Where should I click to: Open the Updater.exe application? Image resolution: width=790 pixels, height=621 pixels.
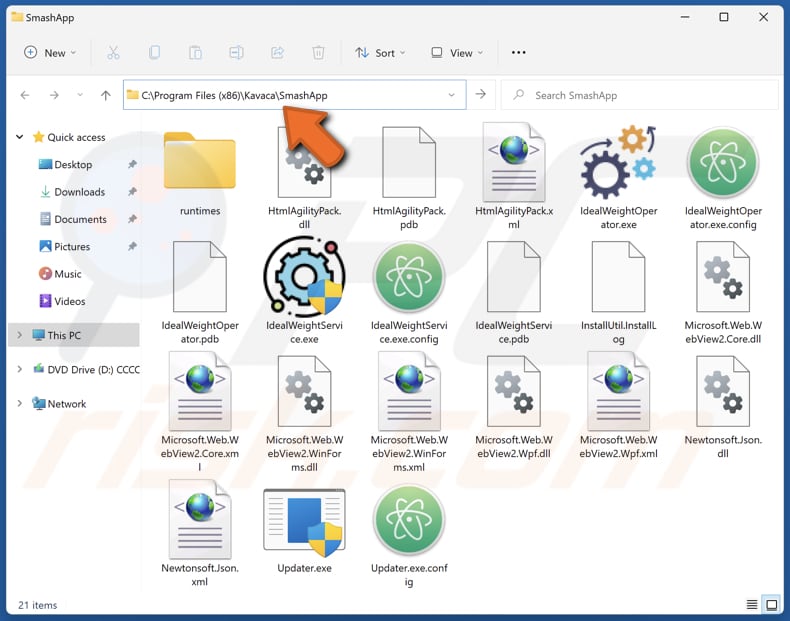[304, 521]
